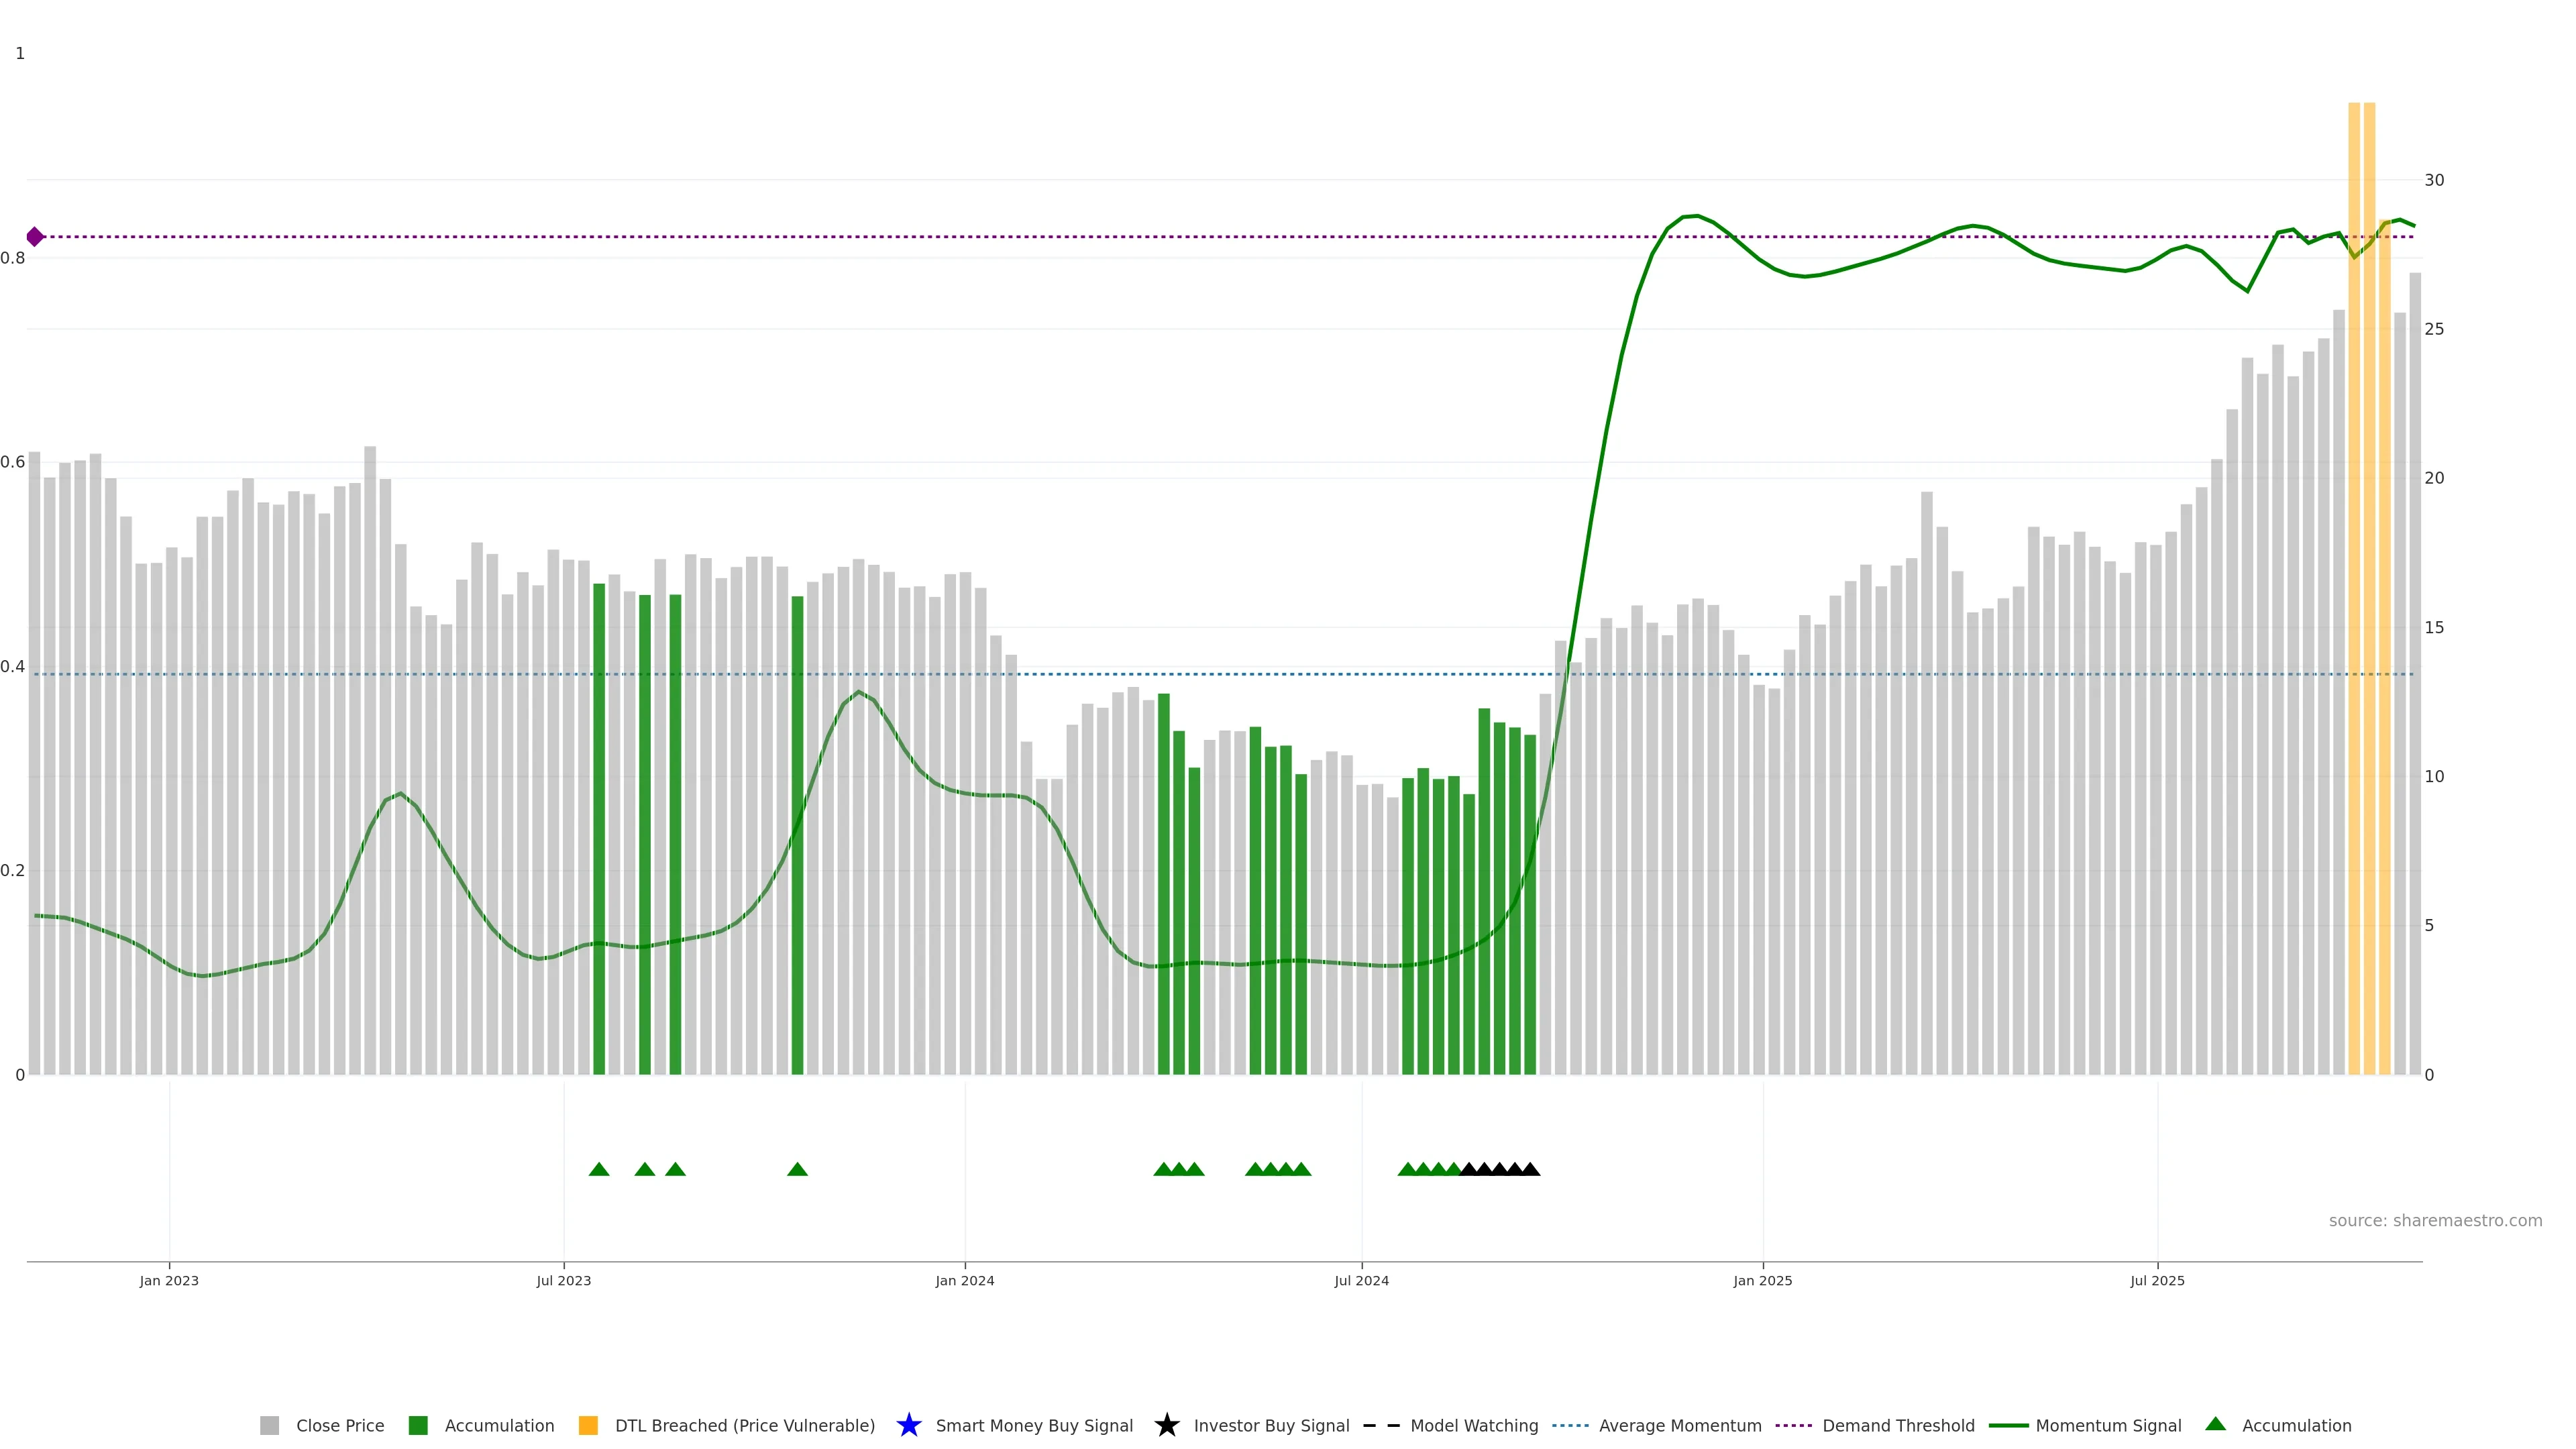Click the Jul 2024 axis label
Viewport: 2576px width, 1449px height.
(1361, 1281)
